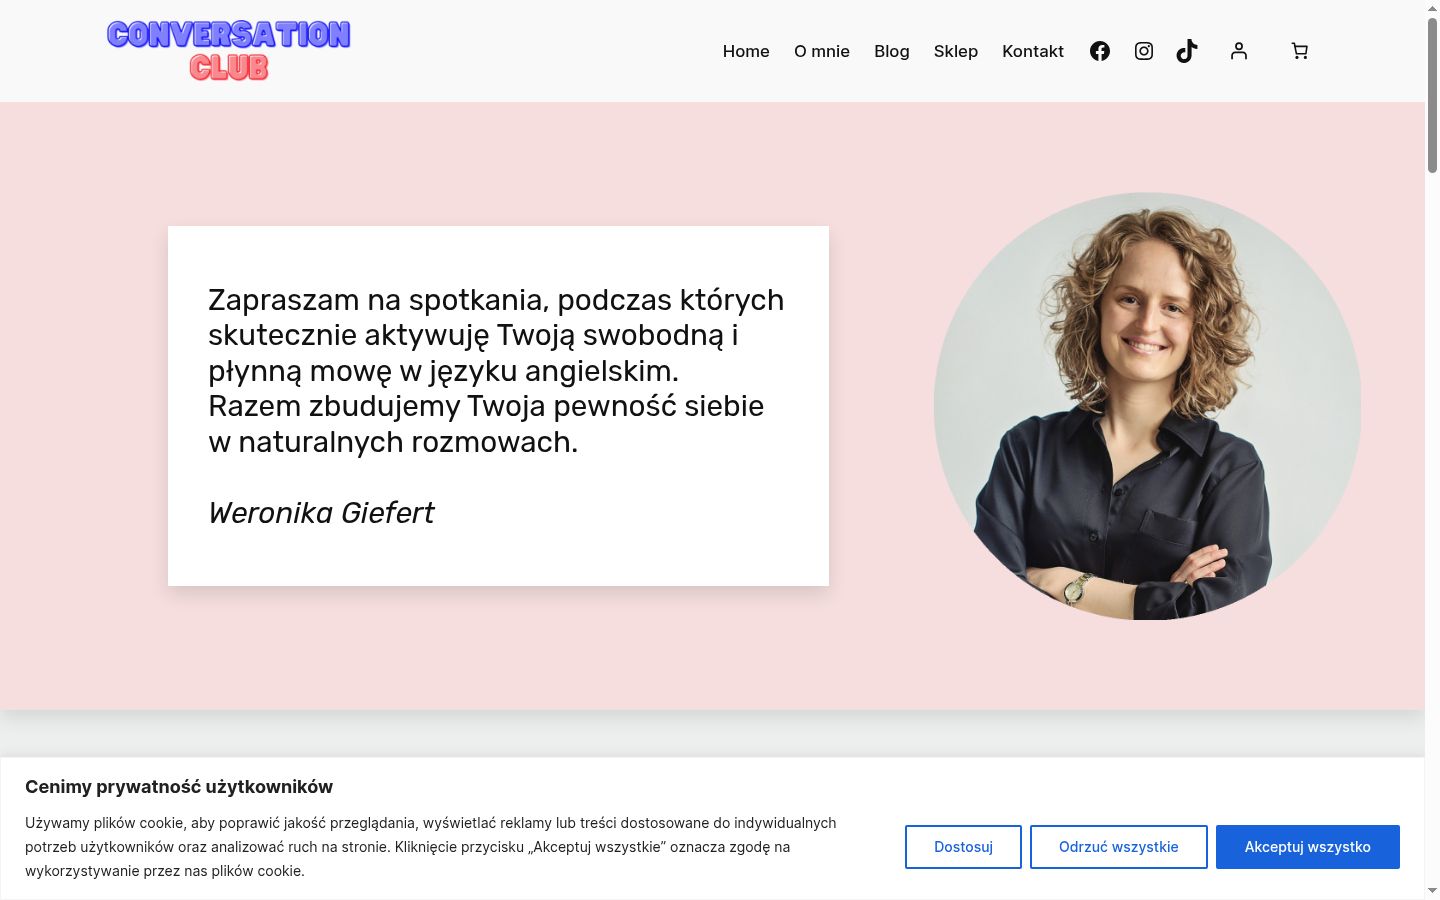Go to the Home menu item
1440x900 pixels.
click(746, 51)
